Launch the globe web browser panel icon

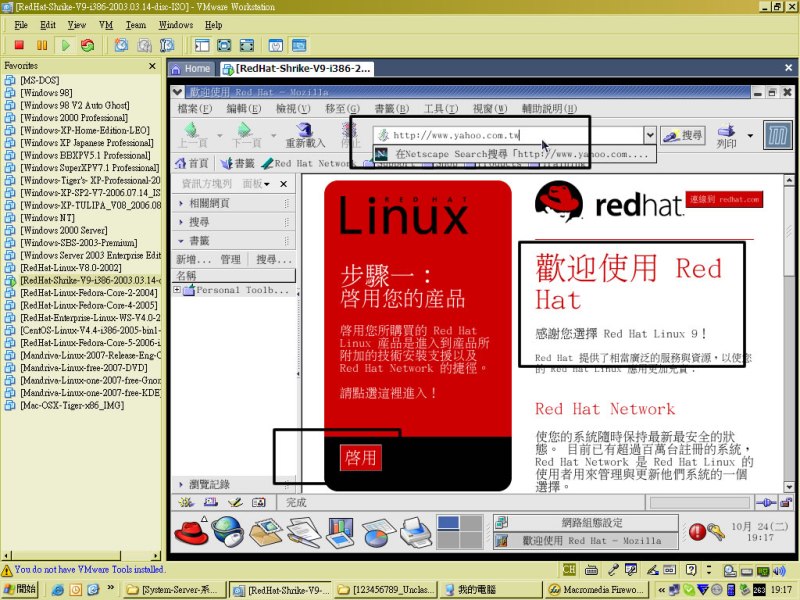[x=227, y=532]
